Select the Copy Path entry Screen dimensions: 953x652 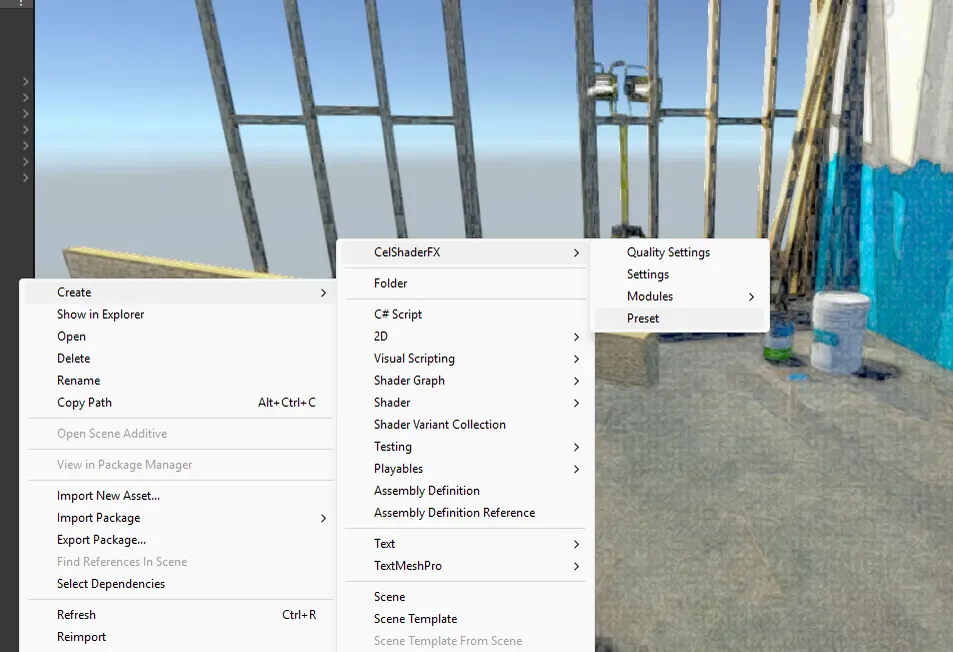tap(180, 402)
